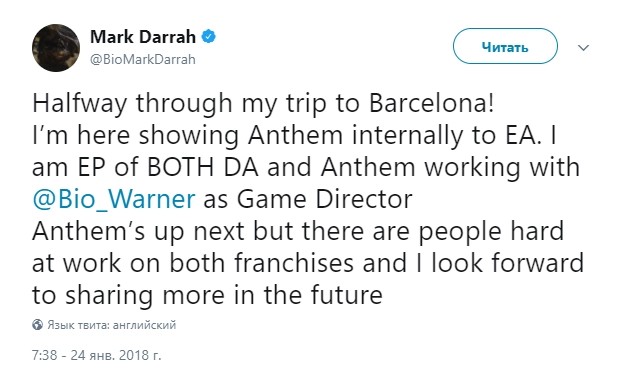
Task: Open the Mark Darrah display name link
Action: [143, 37]
